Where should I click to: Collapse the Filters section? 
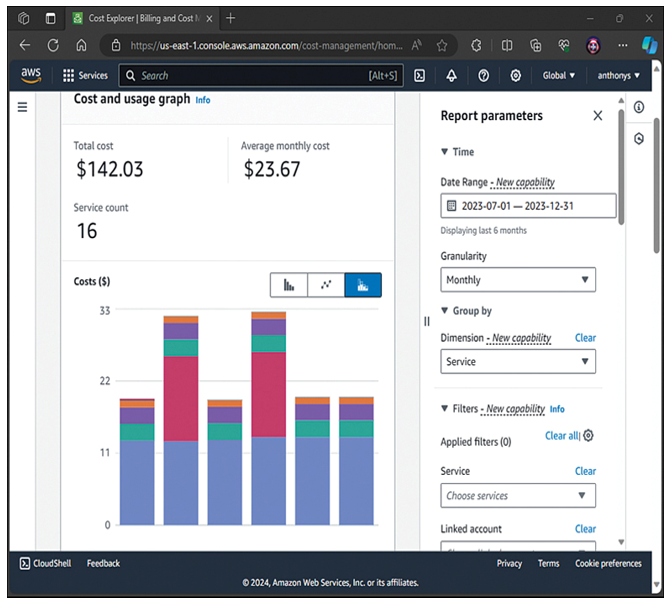[x=444, y=408]
